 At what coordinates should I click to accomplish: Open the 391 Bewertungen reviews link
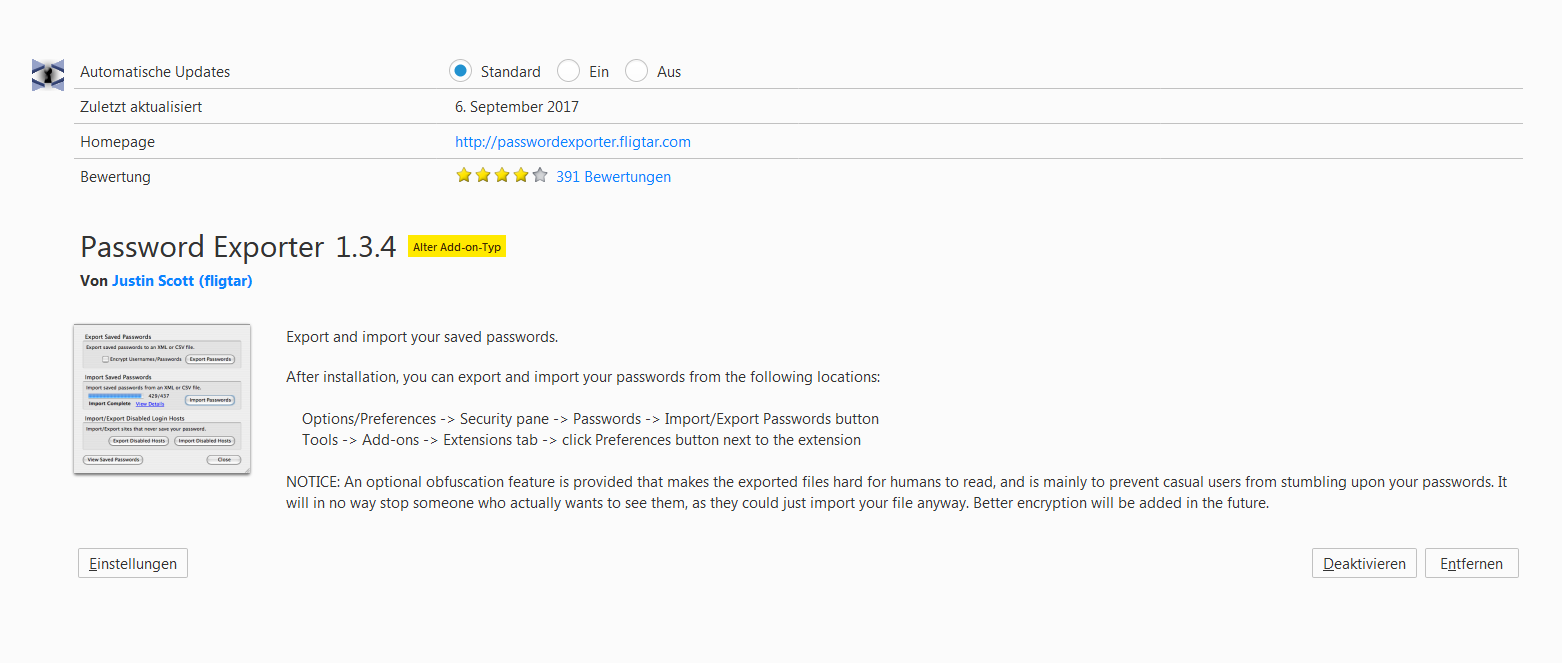click(x=613, y=177)
